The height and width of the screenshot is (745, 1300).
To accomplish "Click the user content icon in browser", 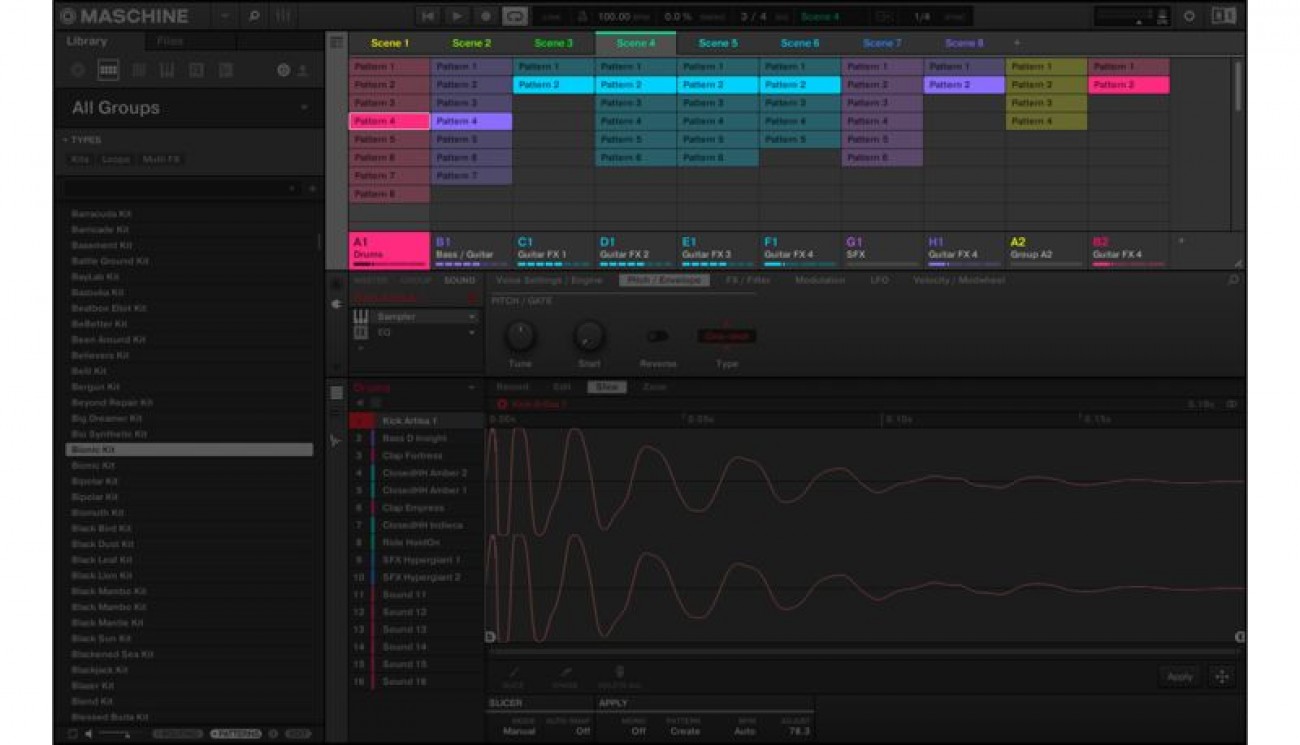I will [x=302, y=71].
